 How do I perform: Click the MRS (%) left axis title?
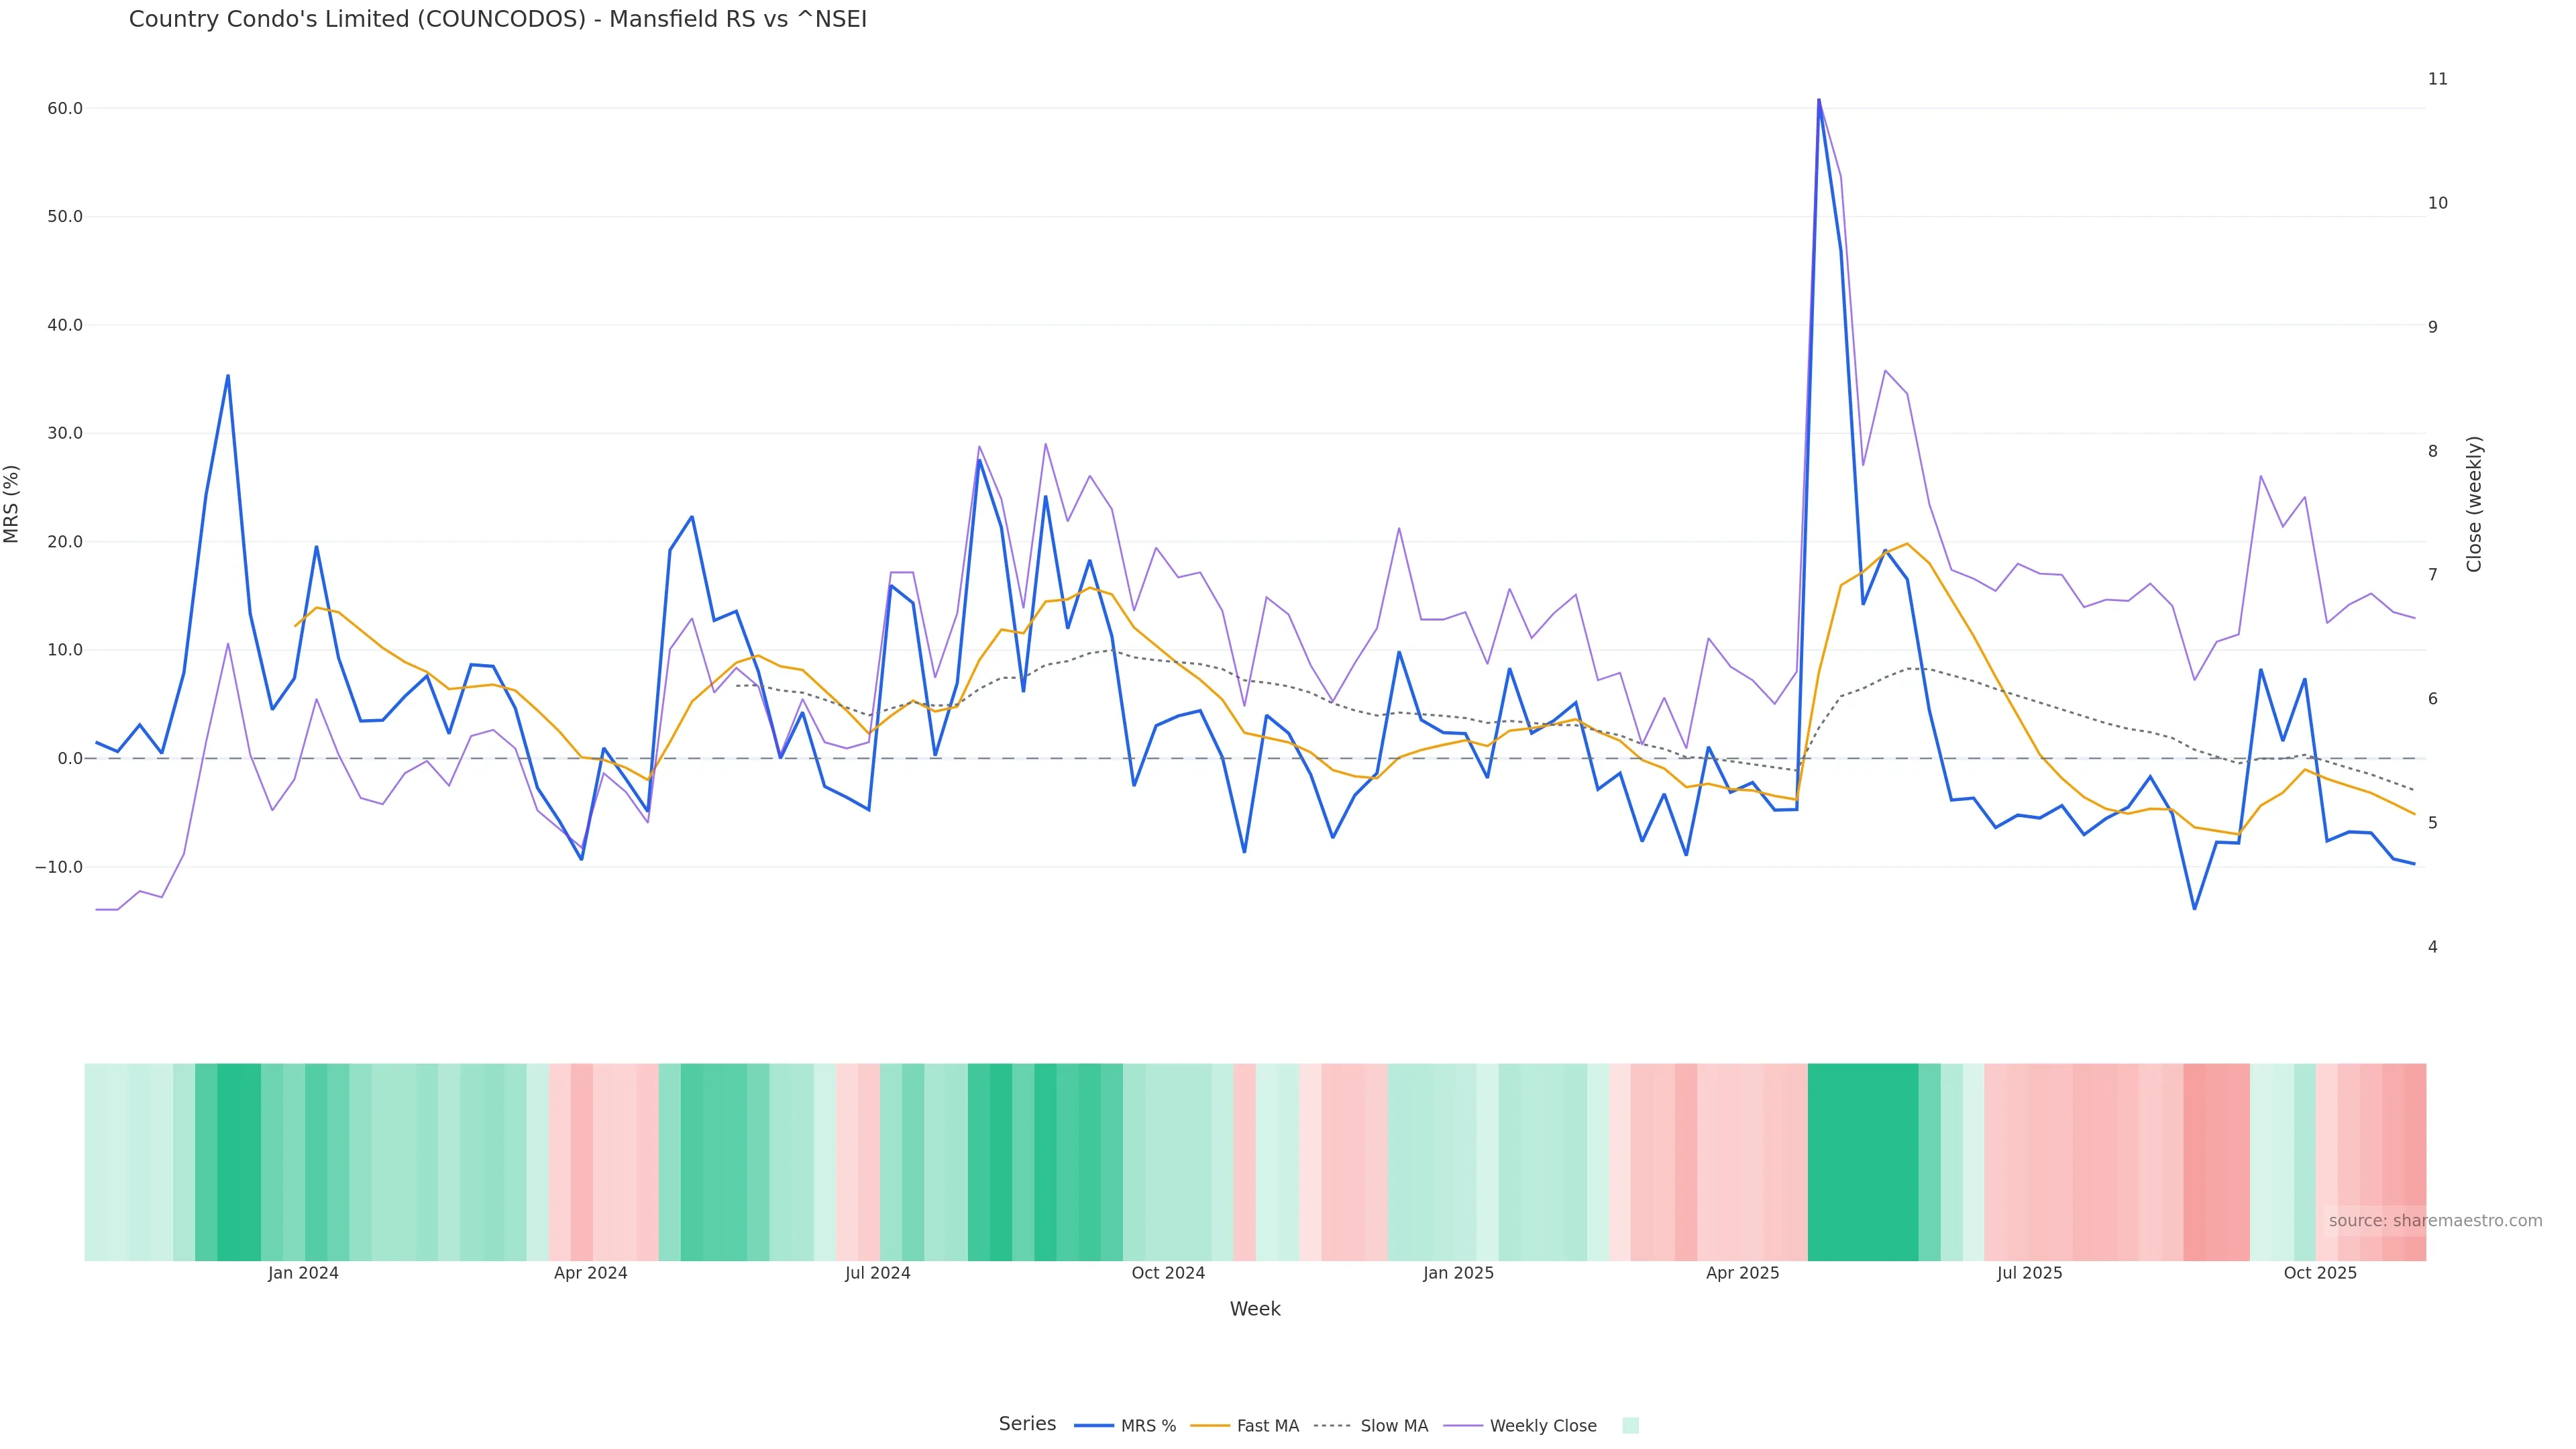pos(12,504)
